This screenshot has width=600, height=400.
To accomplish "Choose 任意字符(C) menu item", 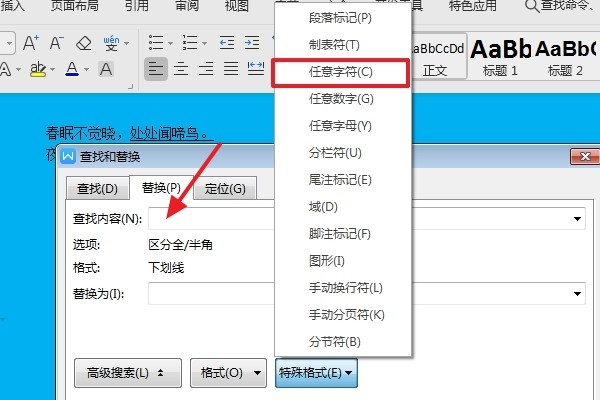I will 341,72.
